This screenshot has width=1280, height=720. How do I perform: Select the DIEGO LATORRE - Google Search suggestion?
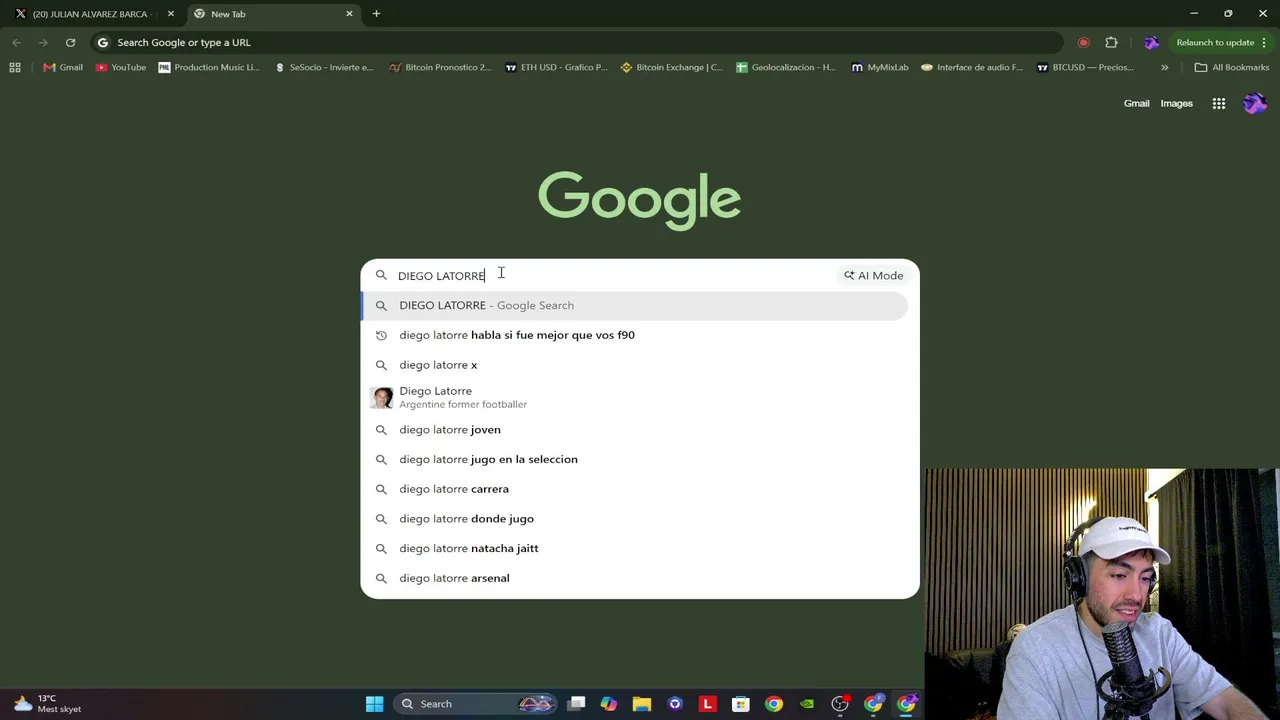click(635, 305)
